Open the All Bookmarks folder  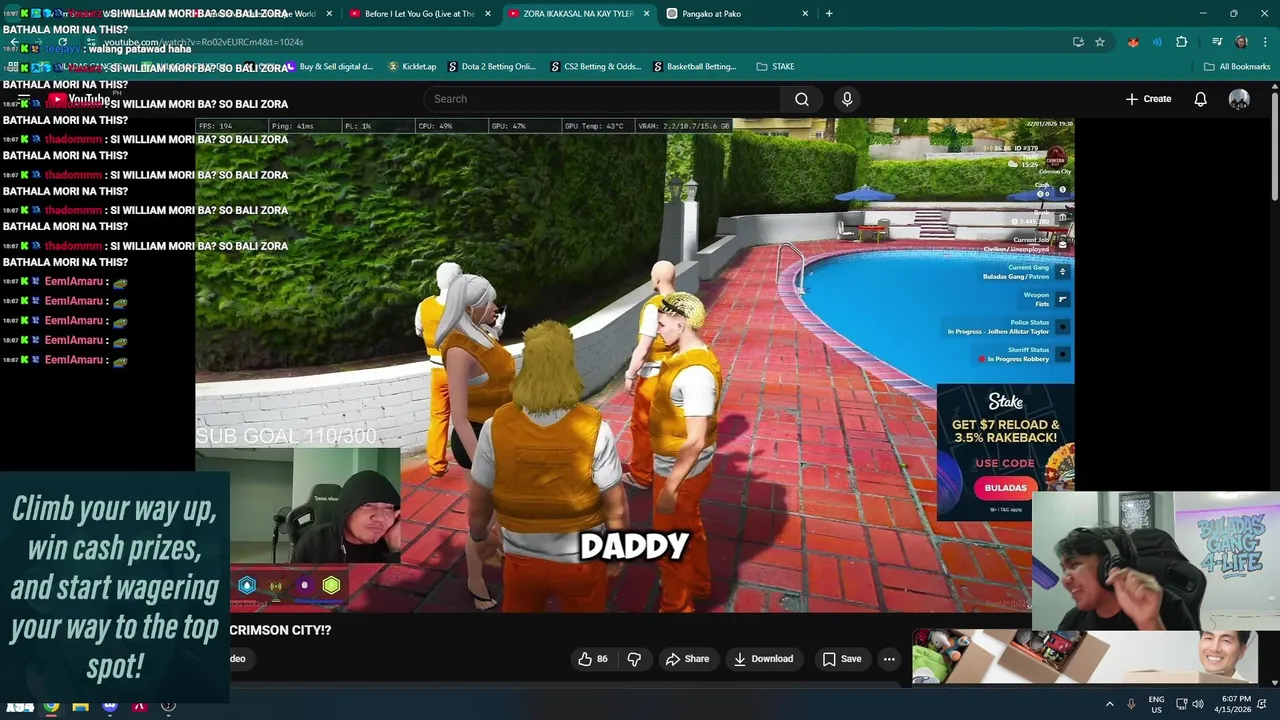1237,67
